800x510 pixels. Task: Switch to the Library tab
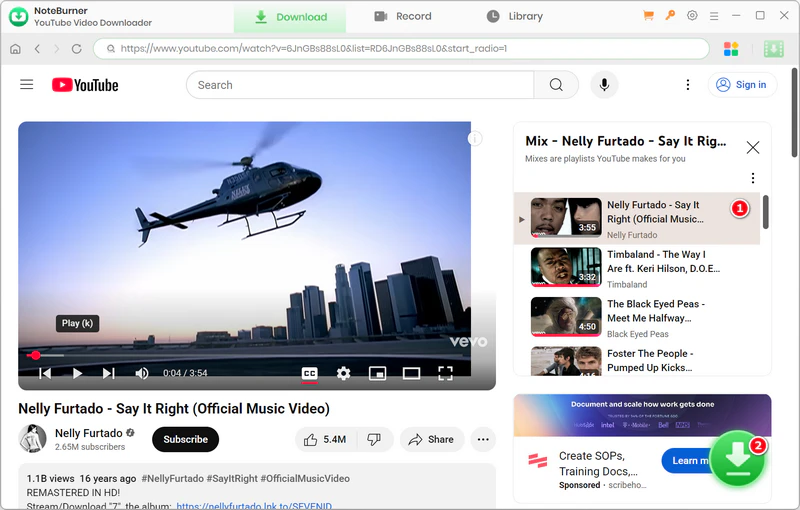(x=514, y=16)
